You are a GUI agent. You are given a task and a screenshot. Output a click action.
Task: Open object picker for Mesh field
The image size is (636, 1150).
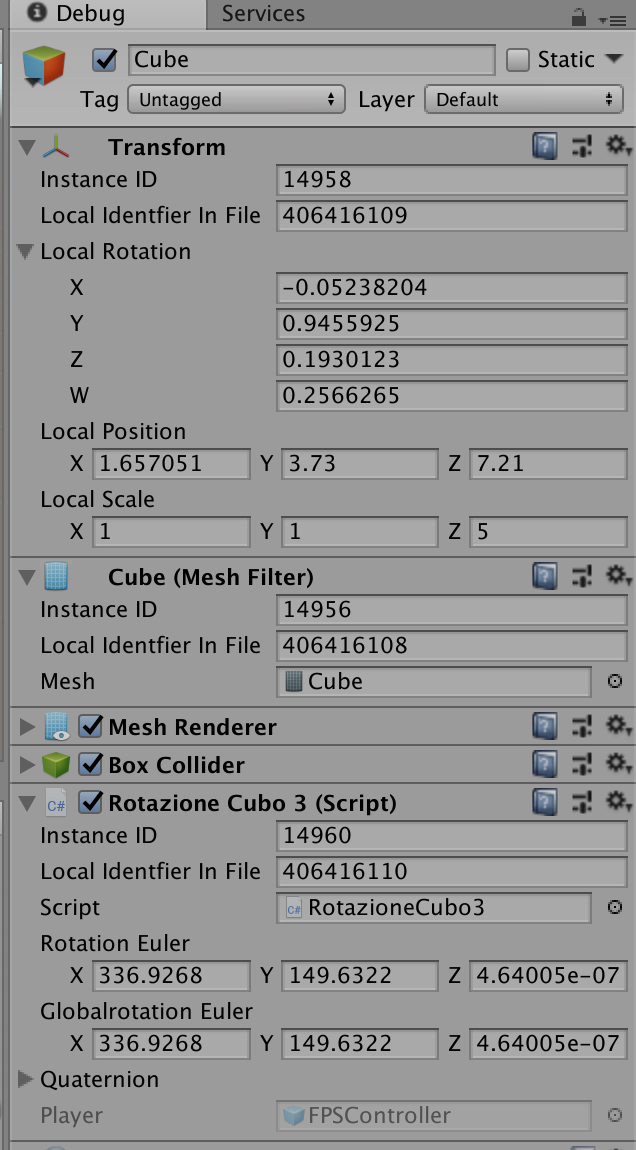coord(615,681)
